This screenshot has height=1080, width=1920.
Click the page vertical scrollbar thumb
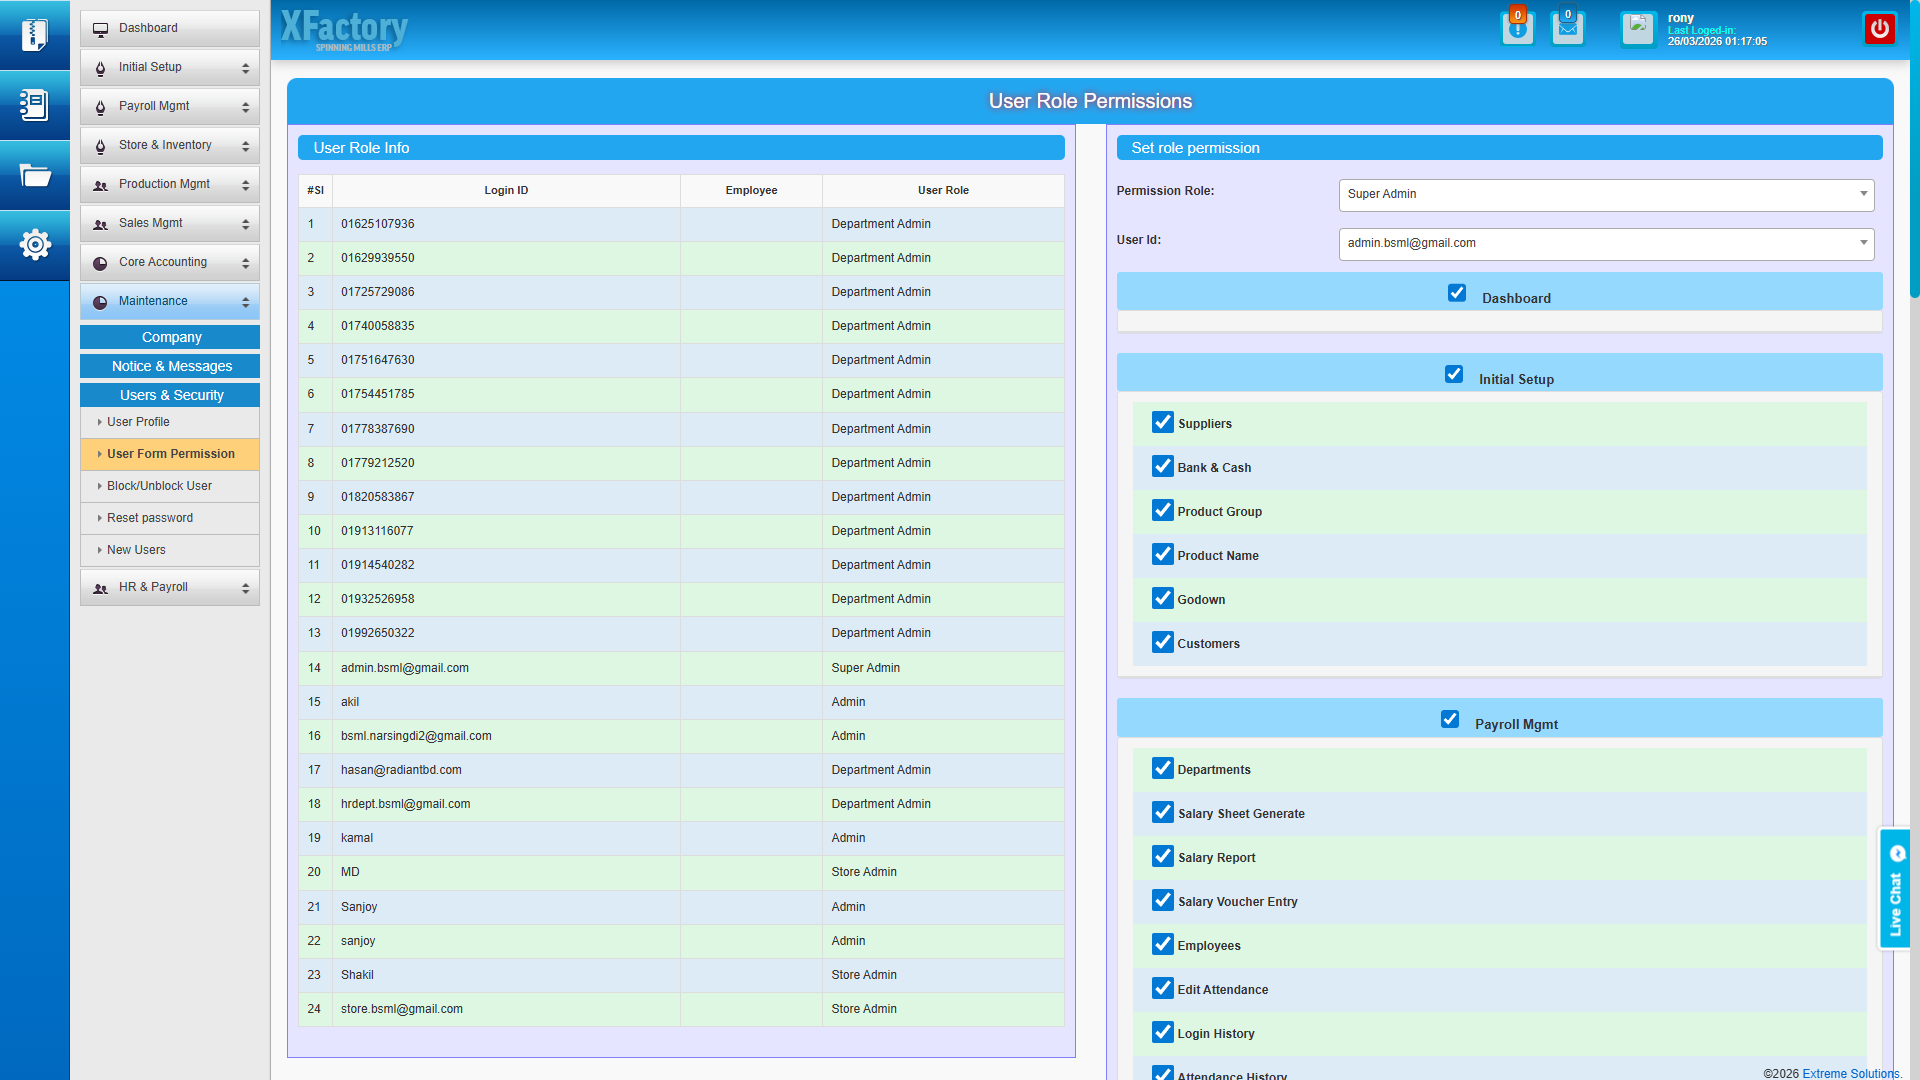[x=1914, y=150]
